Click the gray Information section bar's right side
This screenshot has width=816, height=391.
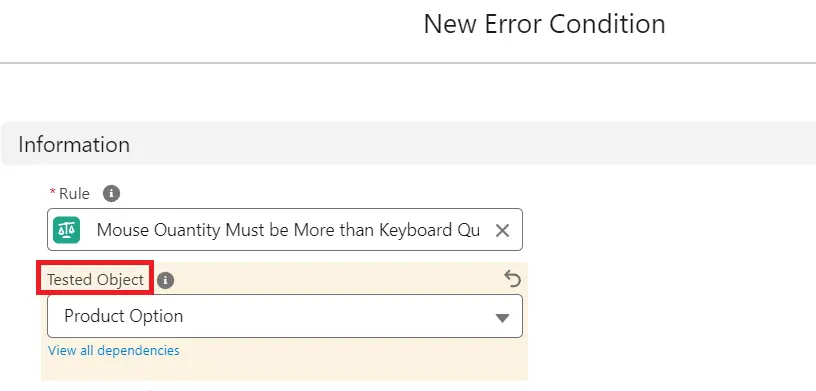click(677, 144)
